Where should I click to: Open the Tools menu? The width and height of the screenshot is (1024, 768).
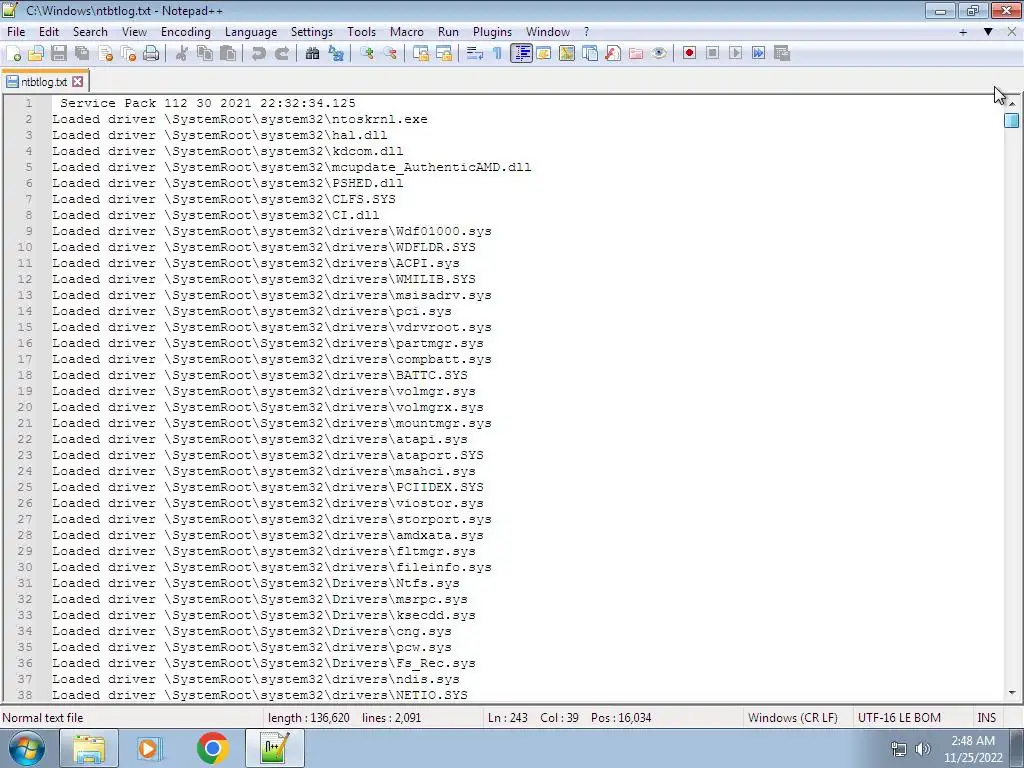tap(361, 32)
